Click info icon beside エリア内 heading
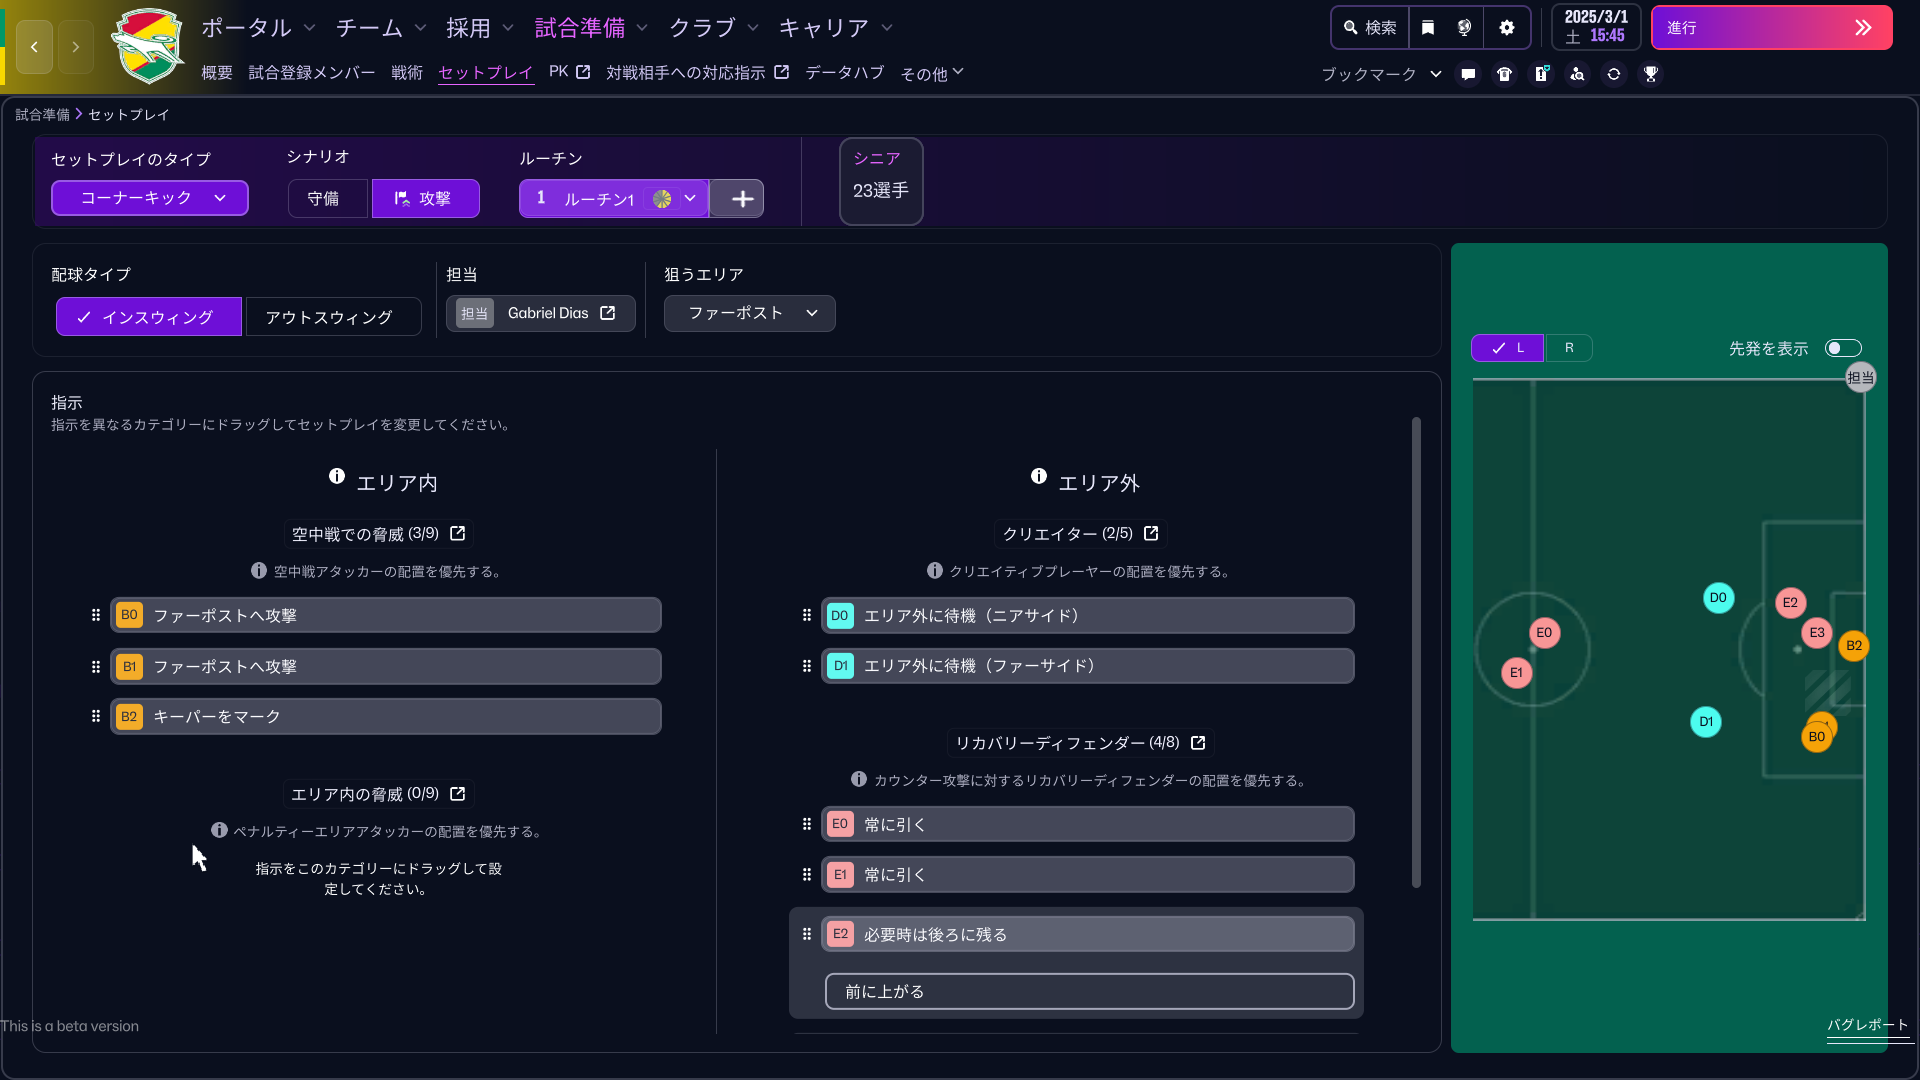Image resolution: width=1920 pixels, height=1080 pixels. 337,477
